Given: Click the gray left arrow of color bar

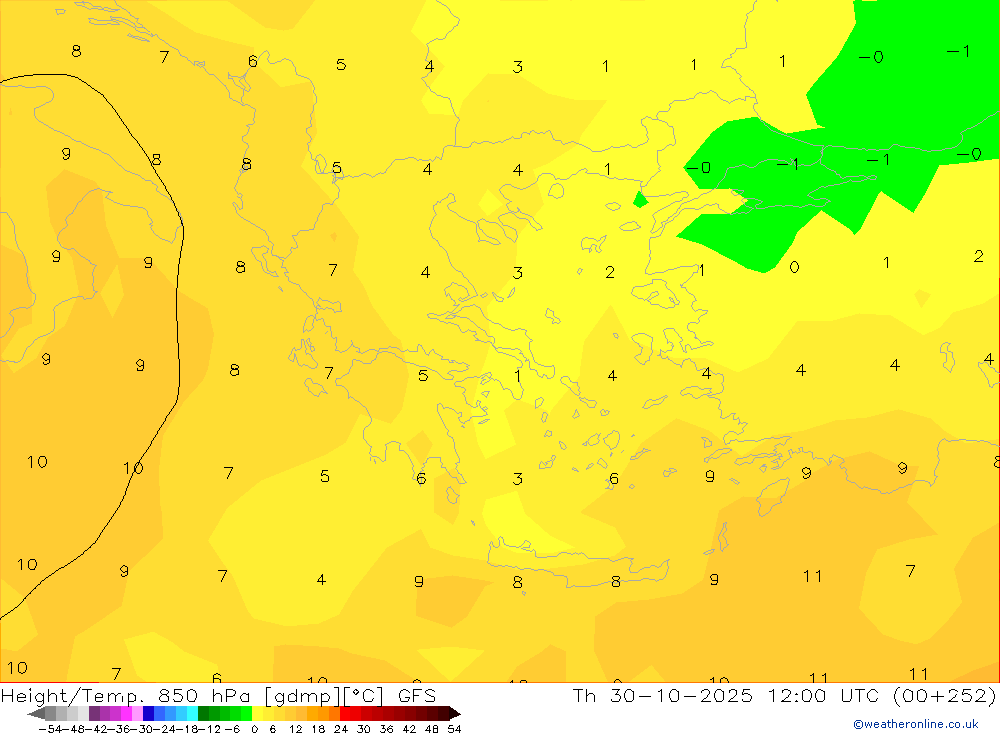Looking at the screenshot, I should click(36, 713).
